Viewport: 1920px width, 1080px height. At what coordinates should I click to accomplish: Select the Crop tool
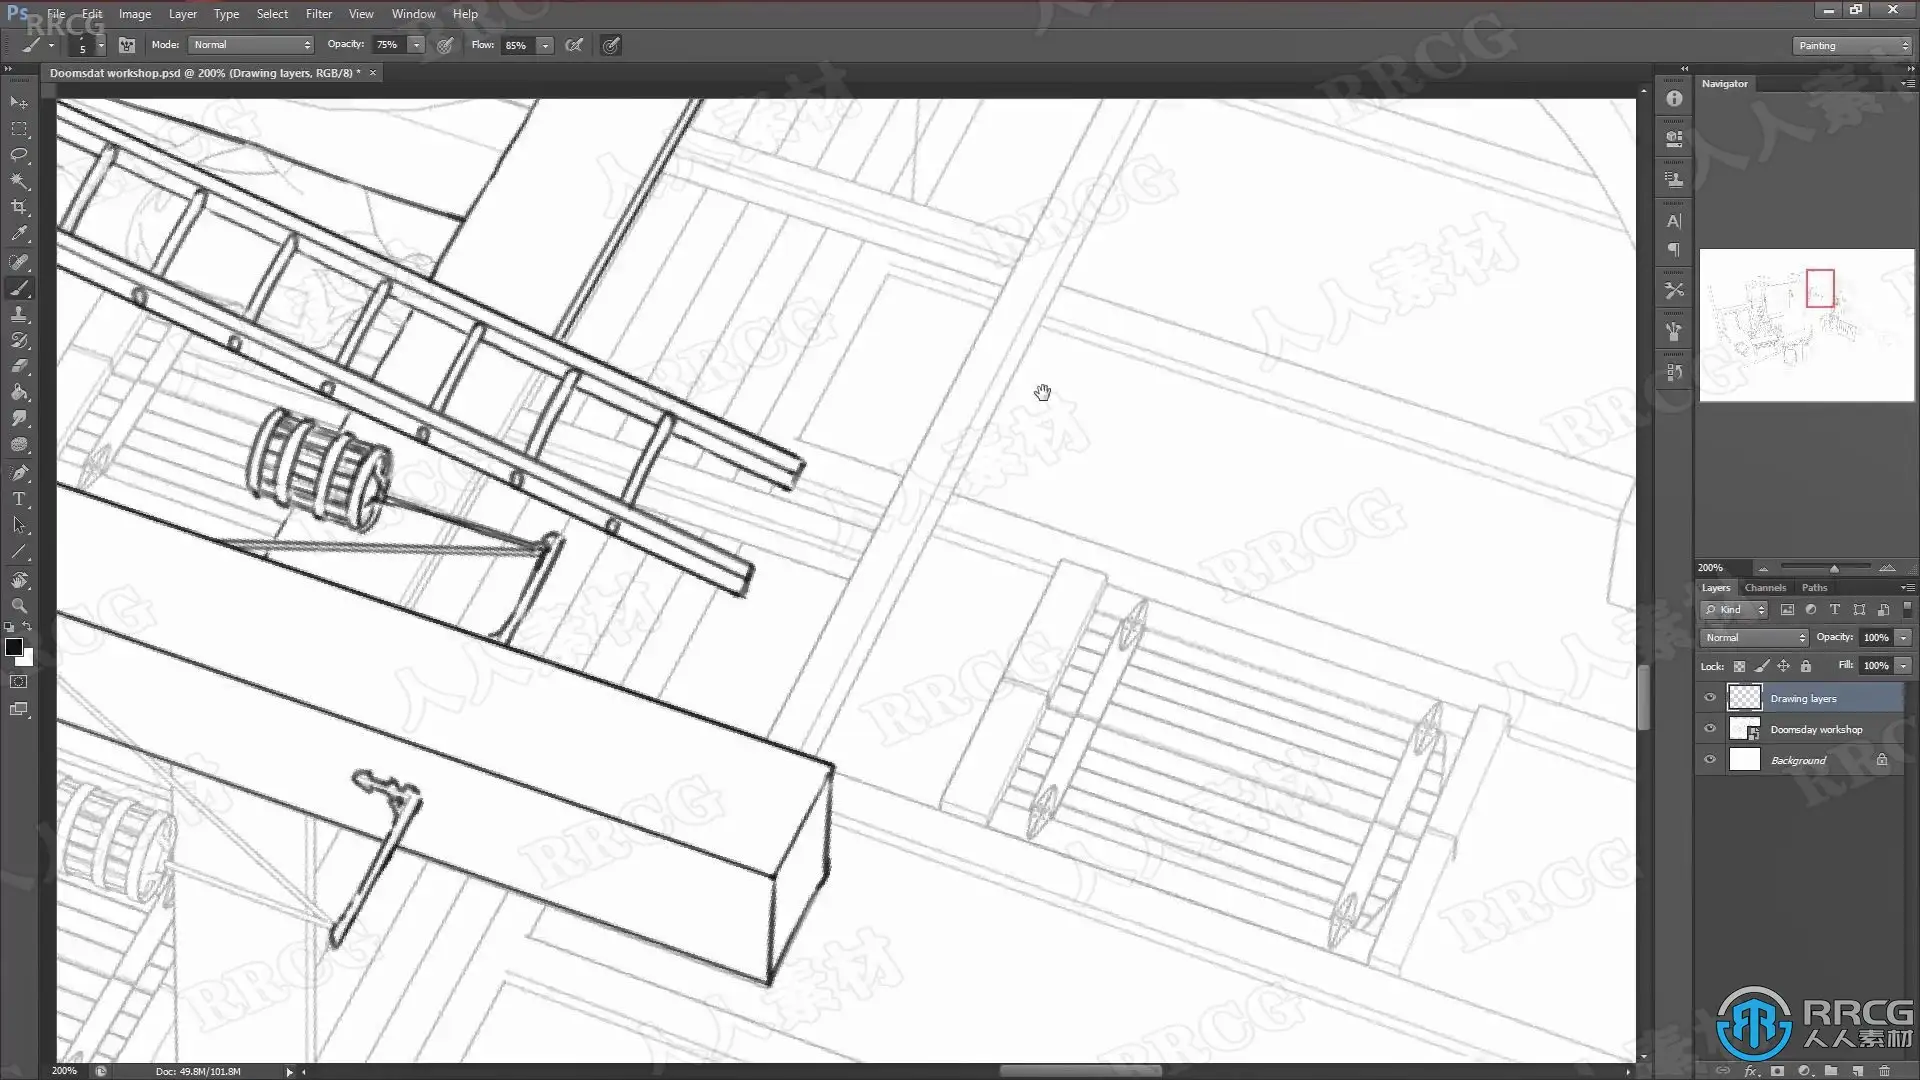point(19,207)
